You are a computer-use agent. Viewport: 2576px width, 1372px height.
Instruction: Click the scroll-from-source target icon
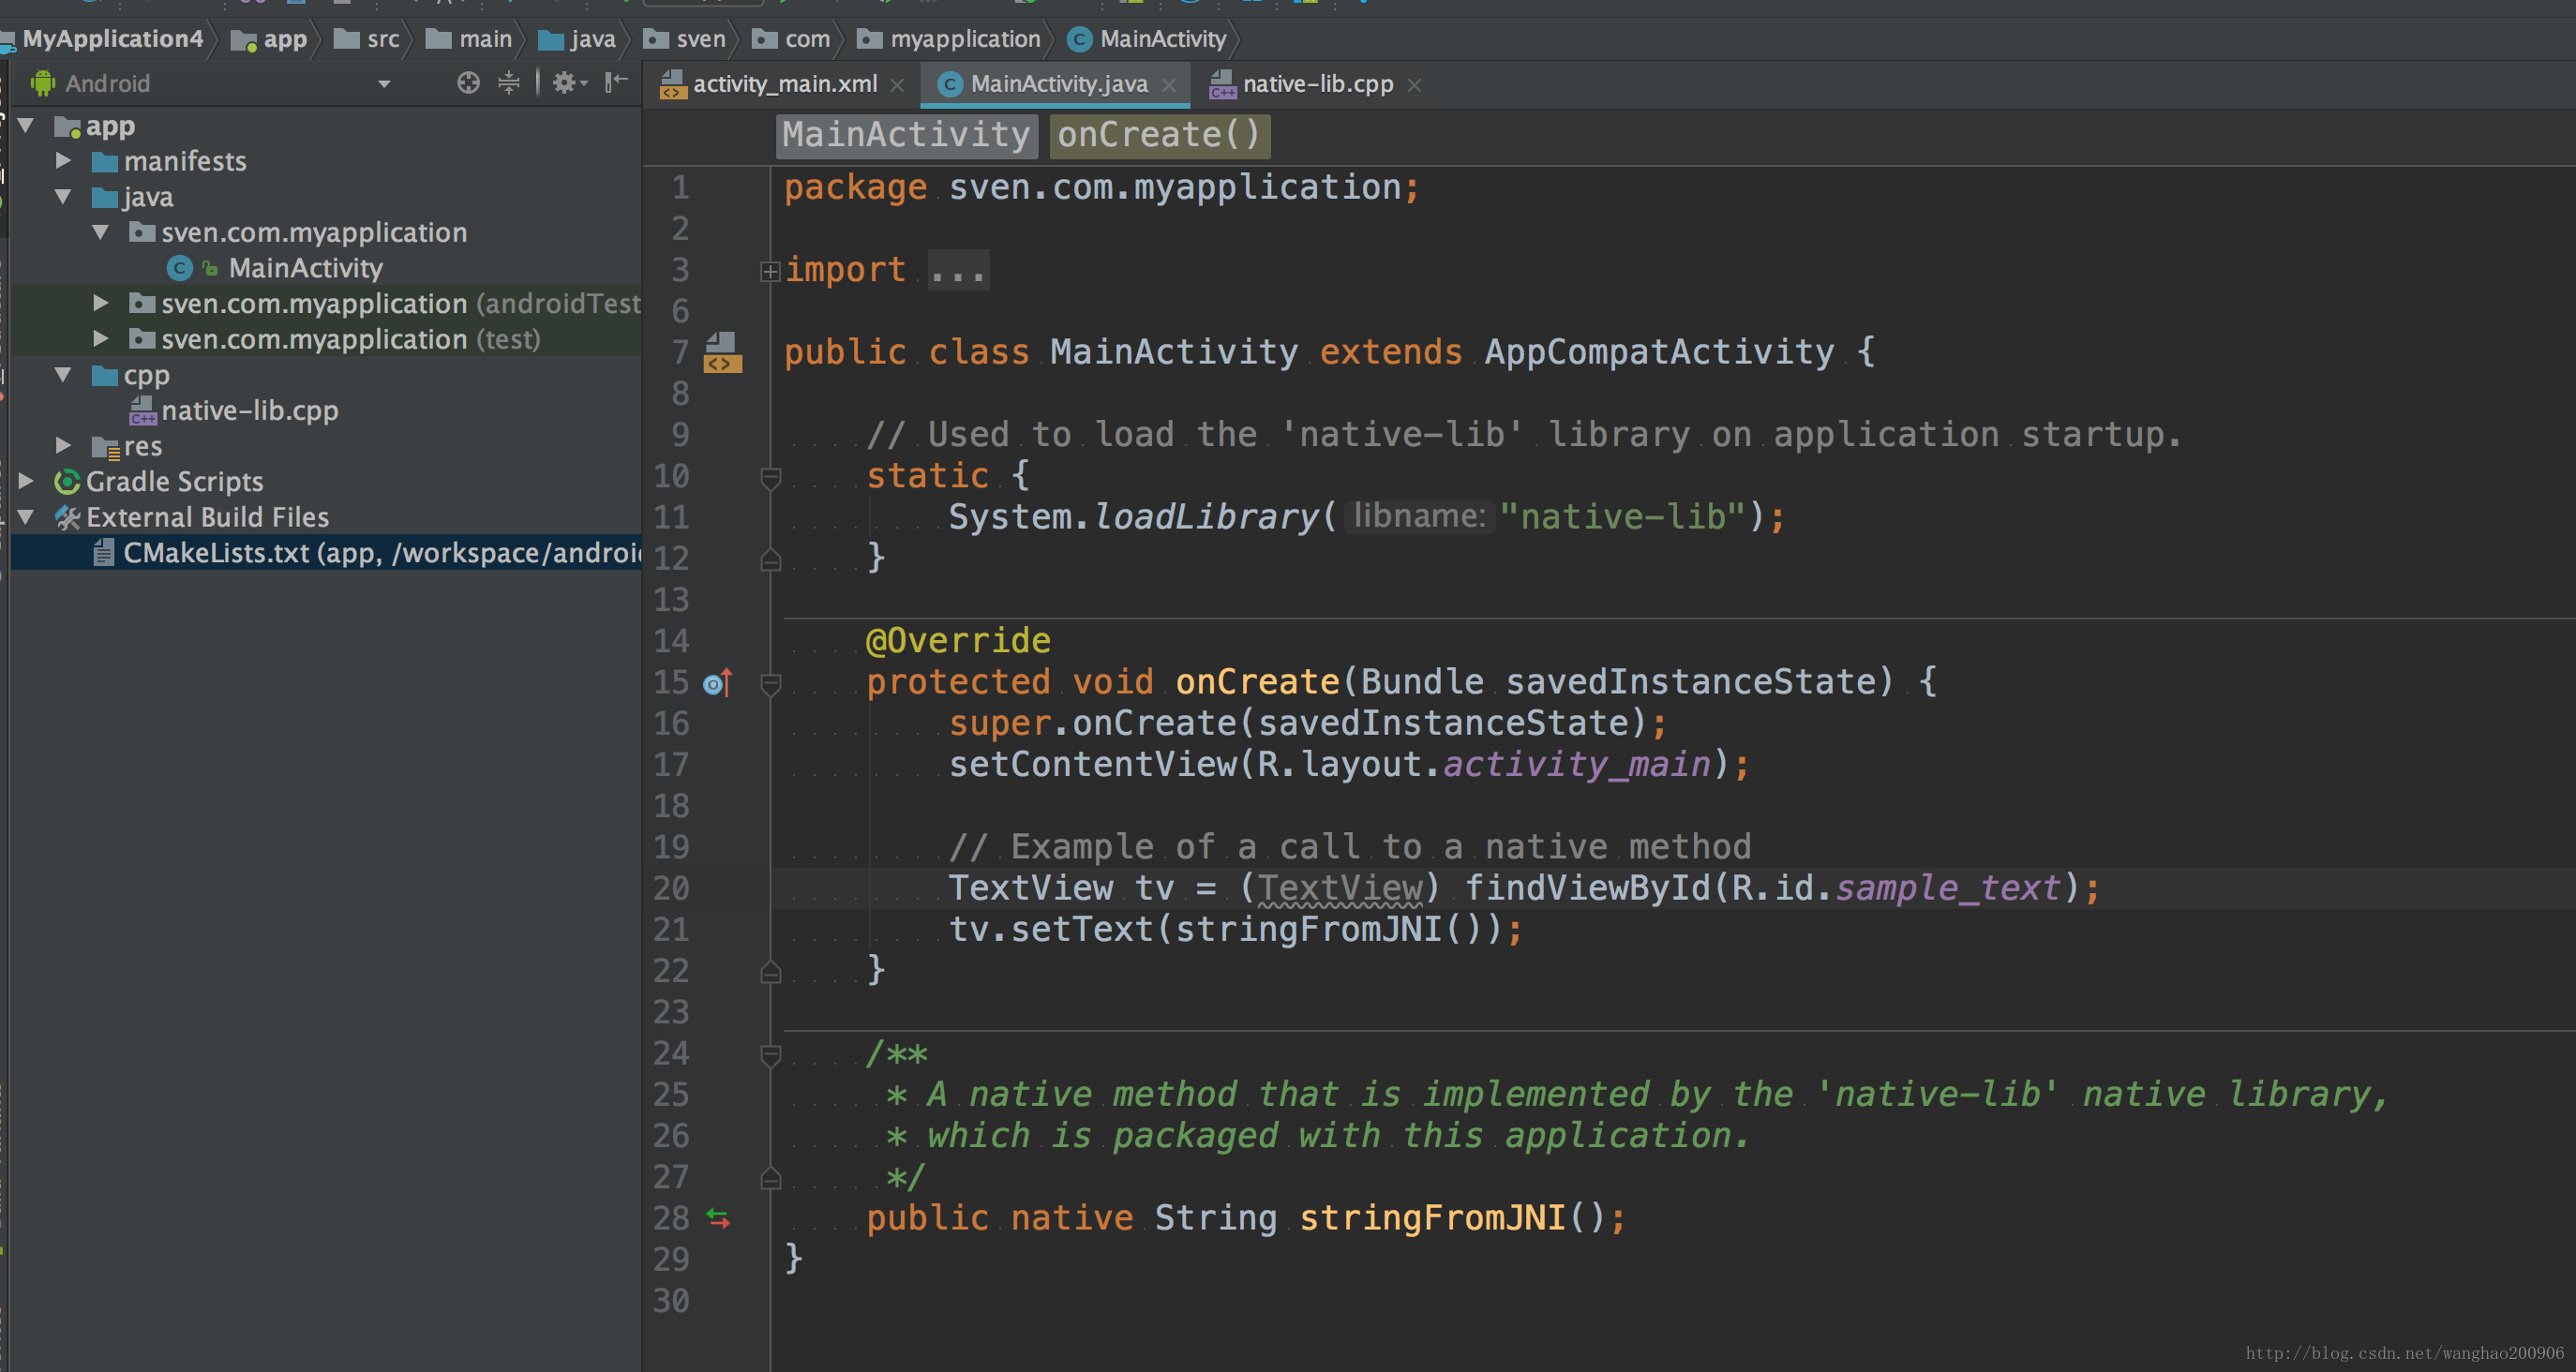(x=468, y=83)
